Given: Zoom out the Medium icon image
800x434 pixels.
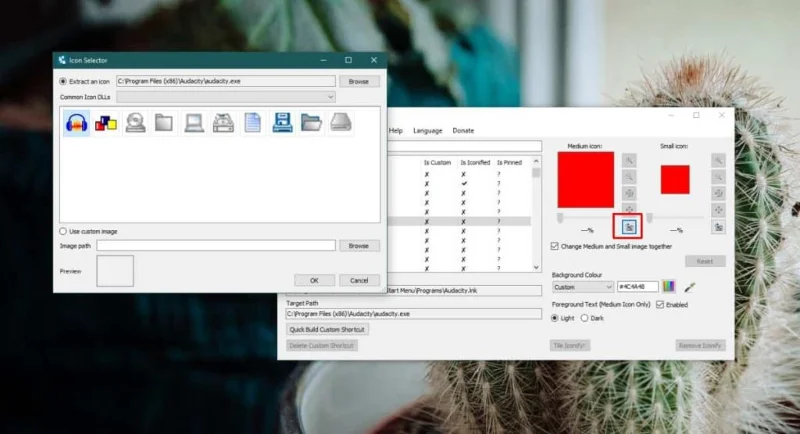Looking at the screenshot, I should (x=629, y=177).
